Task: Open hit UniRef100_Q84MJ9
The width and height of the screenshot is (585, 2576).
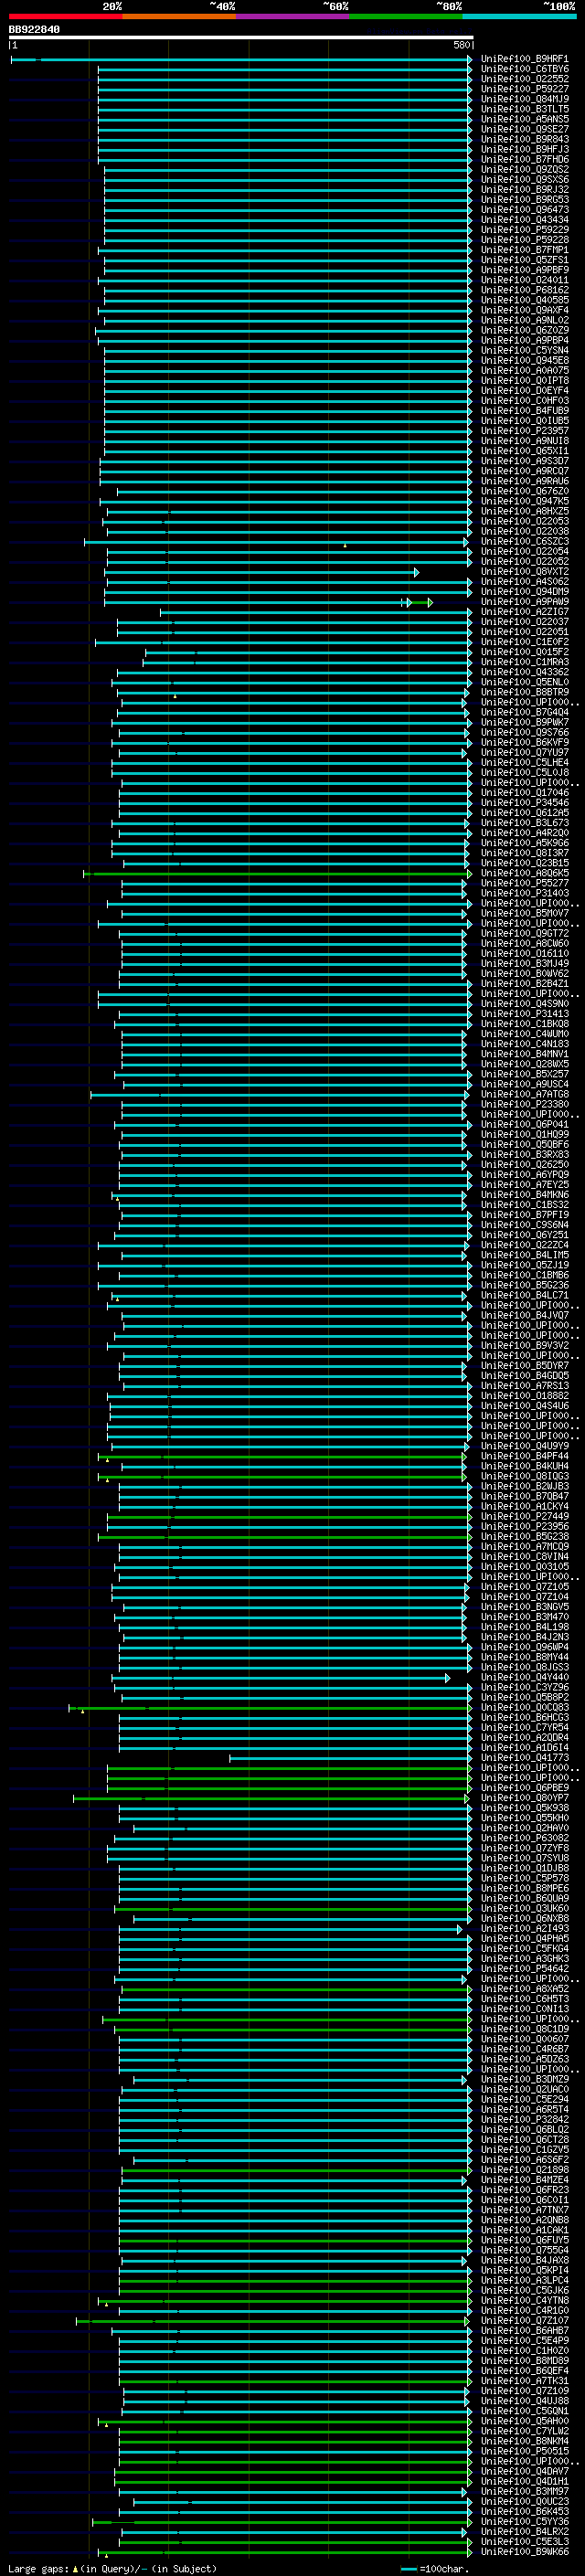Action: pyautogui.click(x=524, y=99)
